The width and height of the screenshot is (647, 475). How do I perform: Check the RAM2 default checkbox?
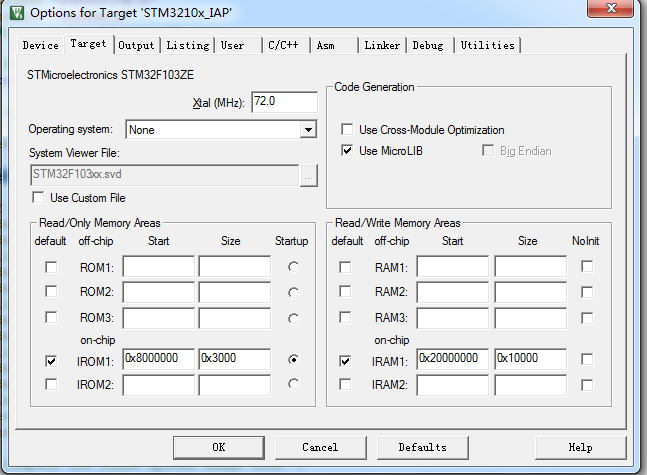[x=345, y=291]
